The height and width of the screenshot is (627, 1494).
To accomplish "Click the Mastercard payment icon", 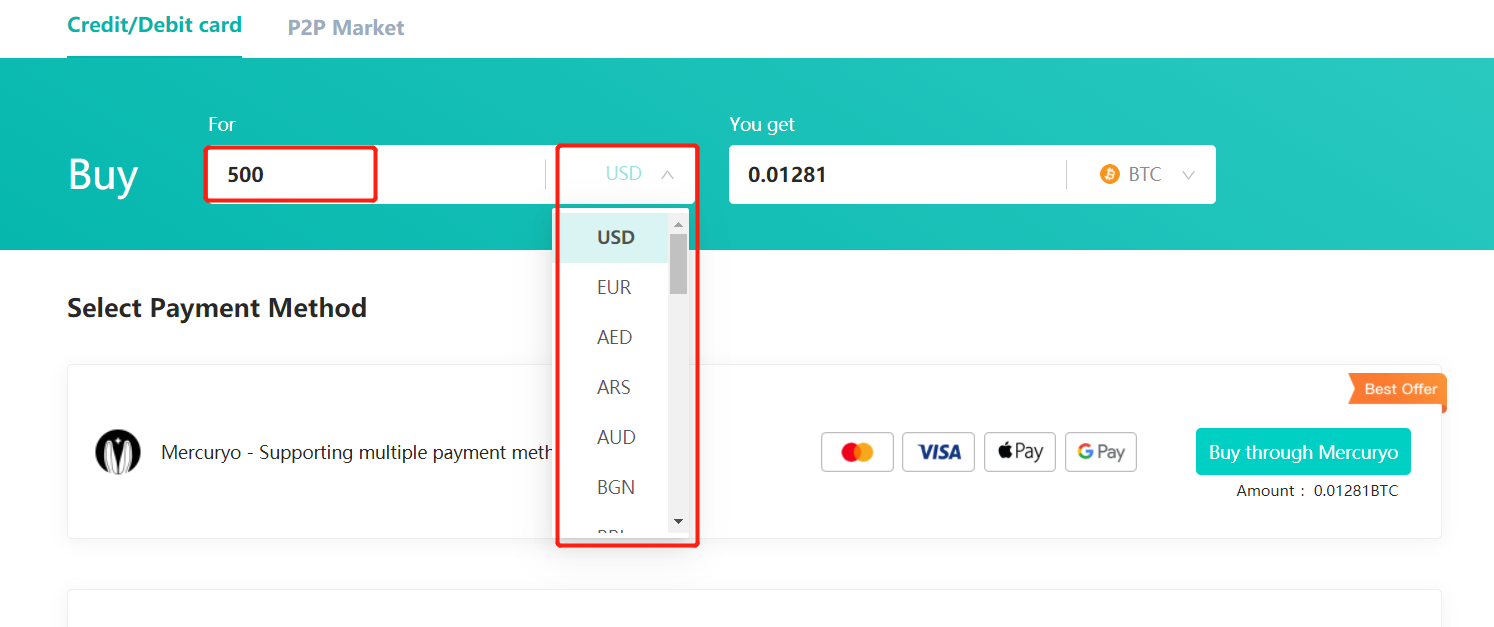I will [857, 452].
